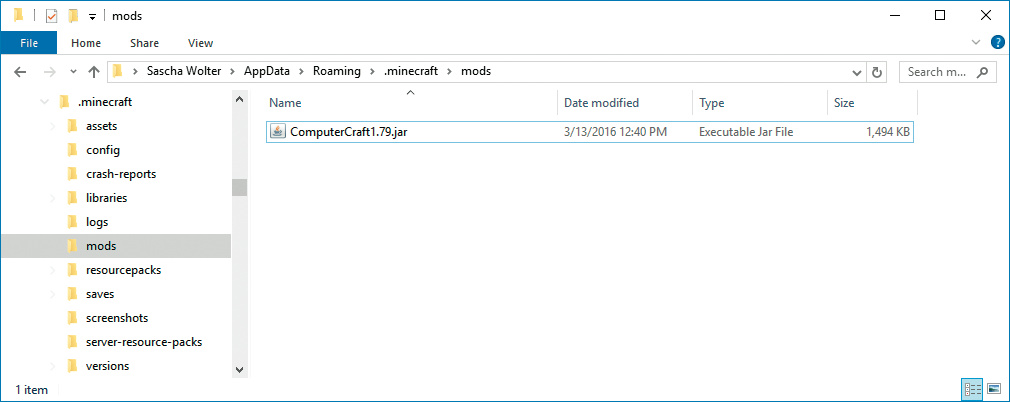Screen dimensions: 1010x402
Task: Sort files by Type column
Action: click(x=760, y=102)
